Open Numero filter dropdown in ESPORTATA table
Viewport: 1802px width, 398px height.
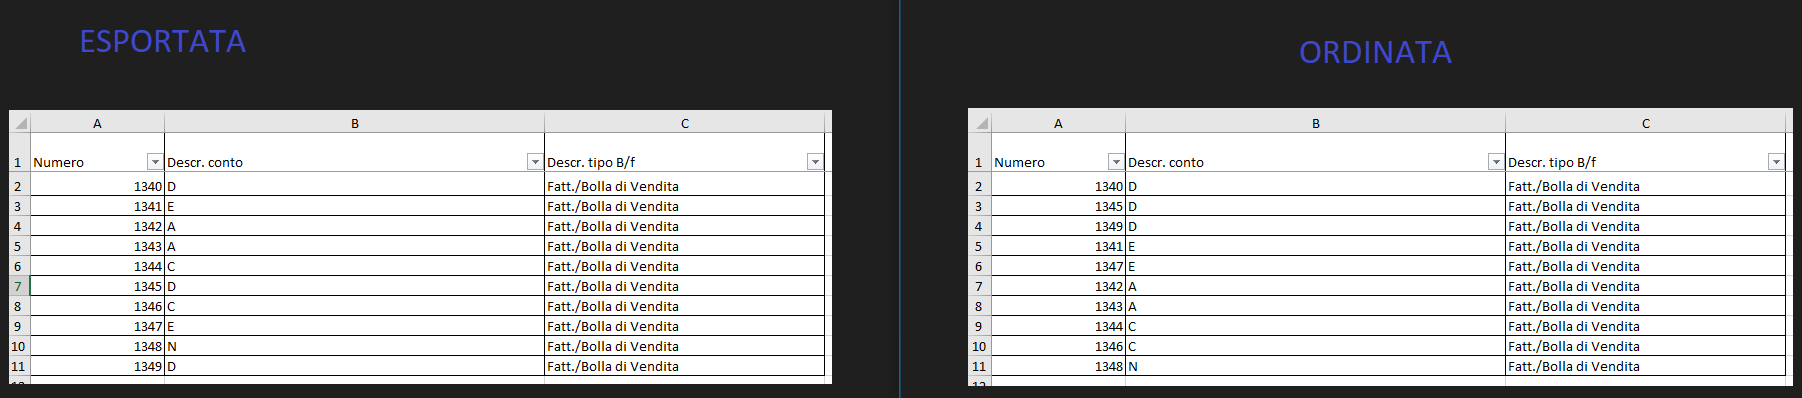[x=155, y=162]
